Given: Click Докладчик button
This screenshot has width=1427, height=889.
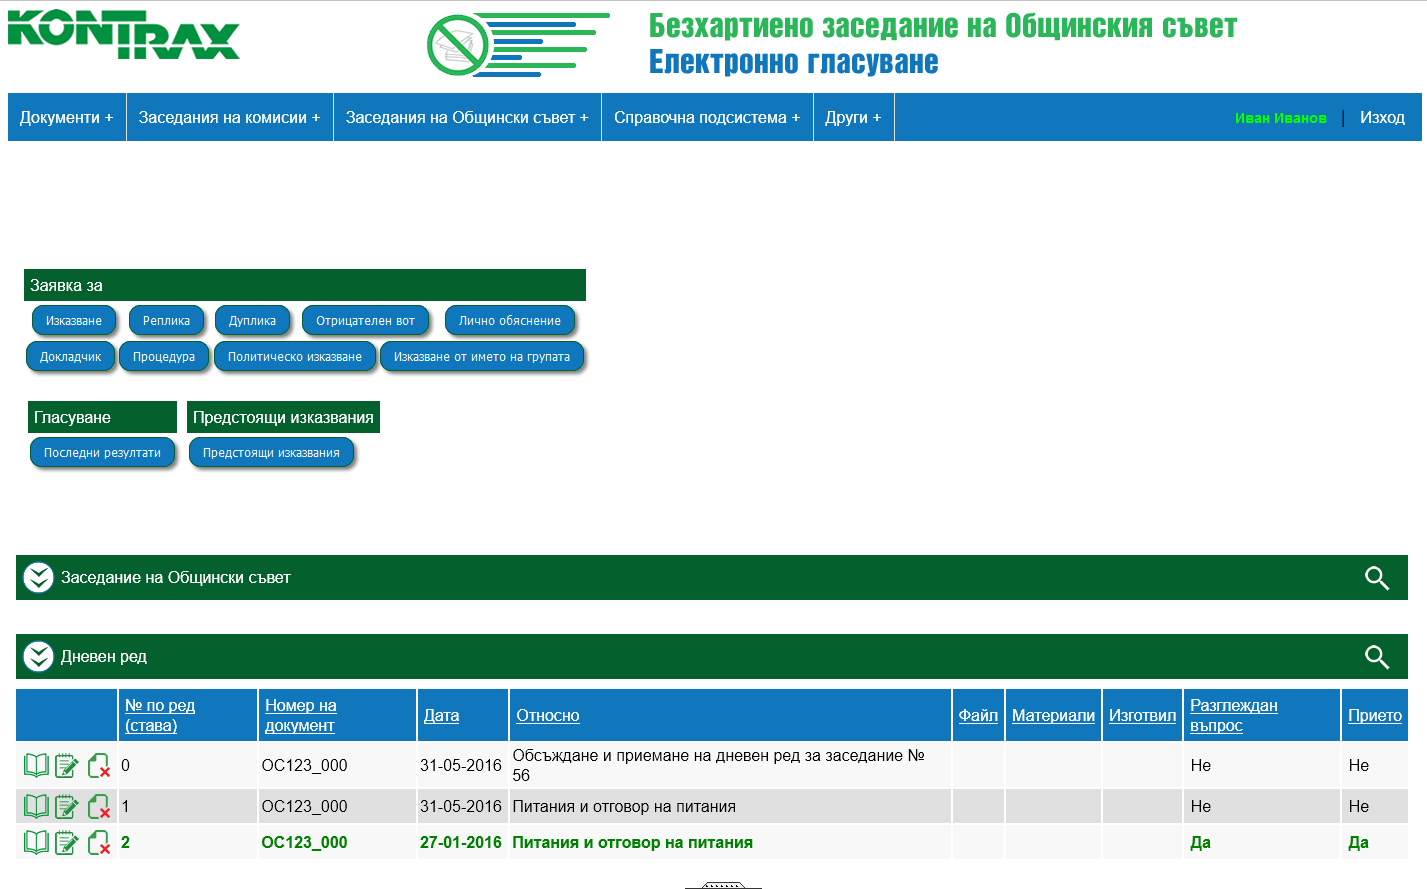Looking at the screenshot, I should tap(70, 357).
